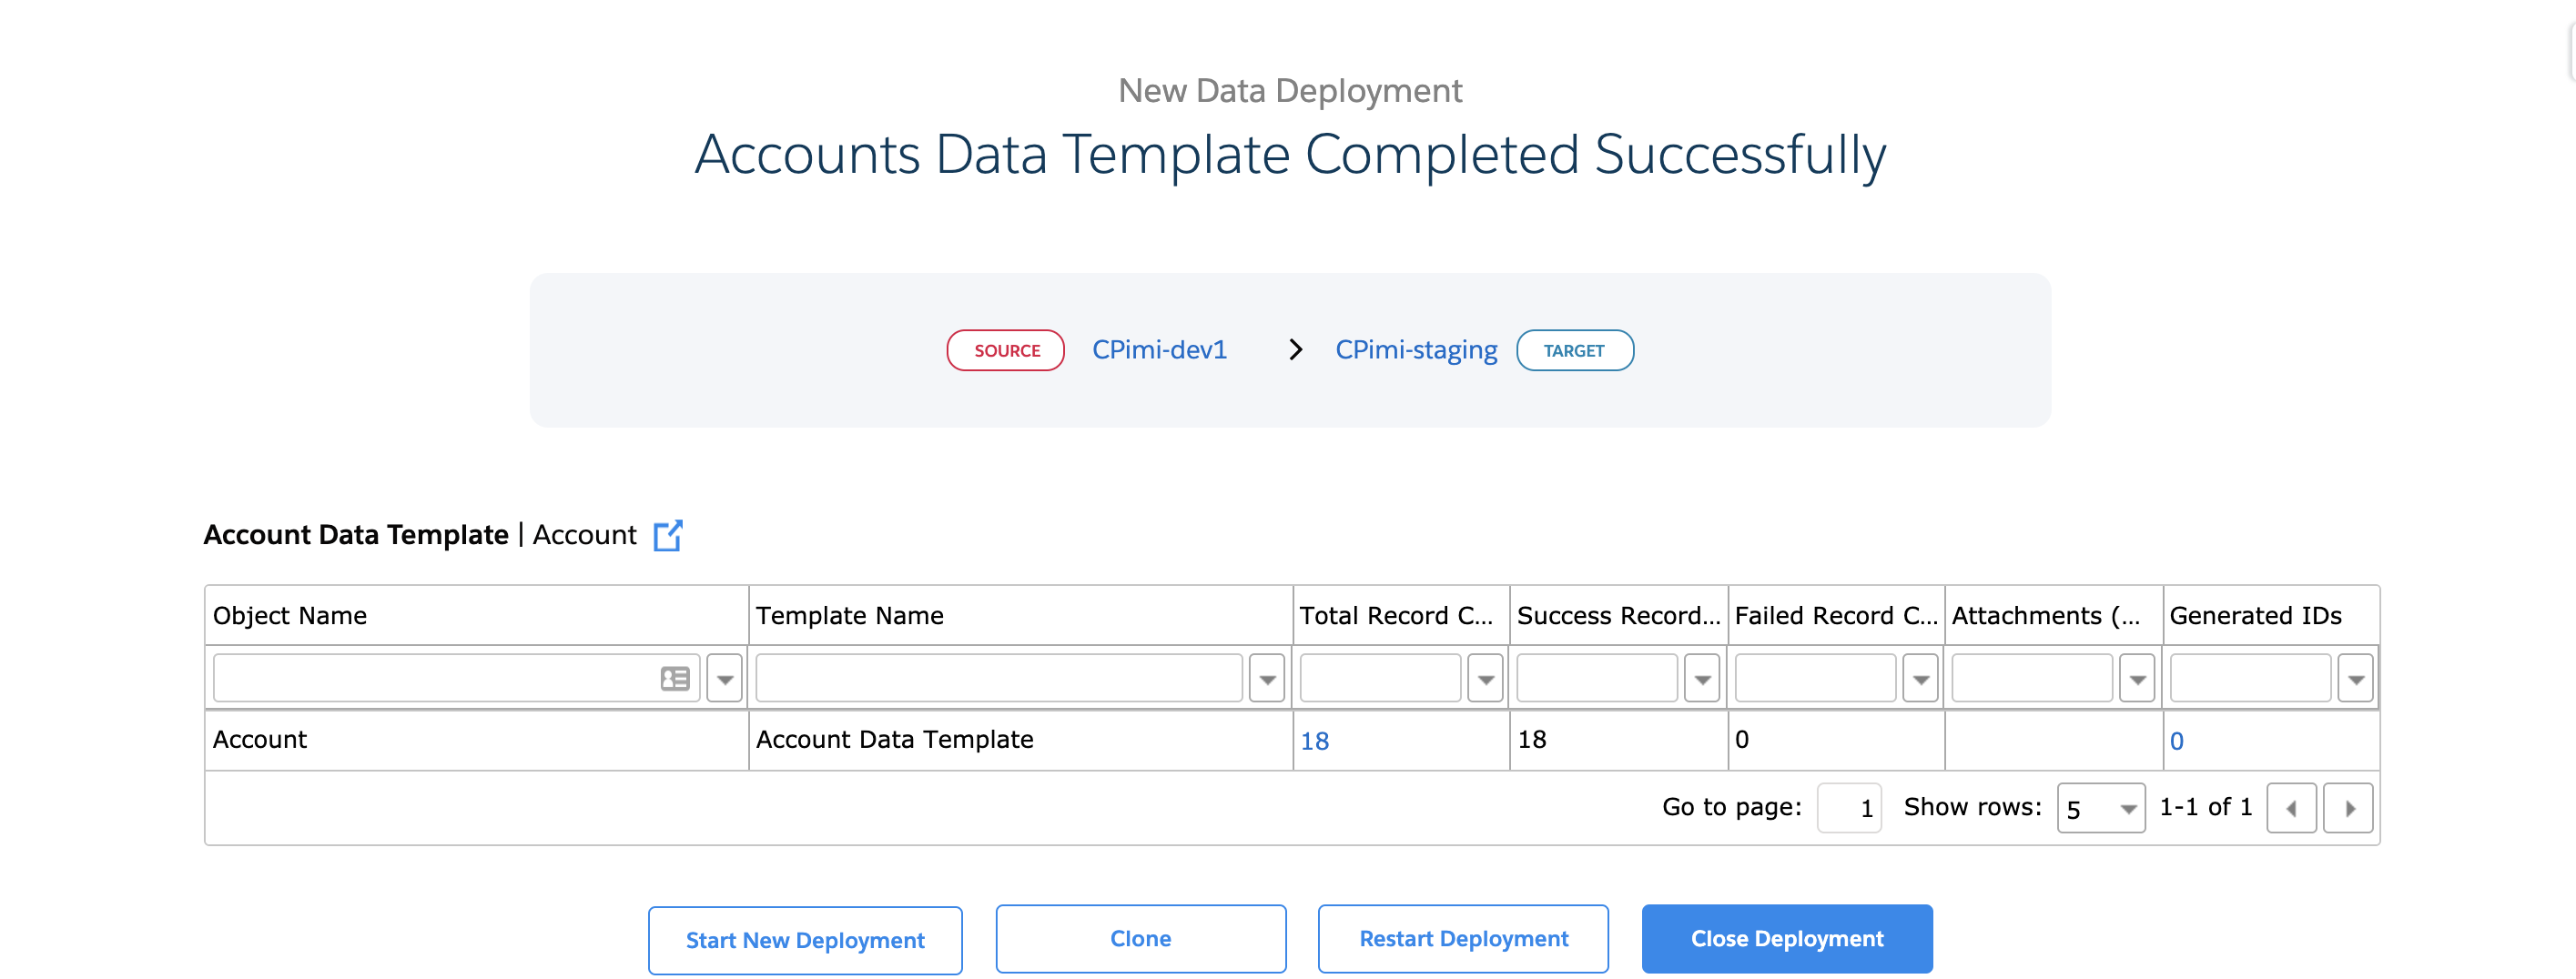This screenshot has width=2576, height=979.
Task: Sort by Success Record... column header
Action: (1619, 616)
